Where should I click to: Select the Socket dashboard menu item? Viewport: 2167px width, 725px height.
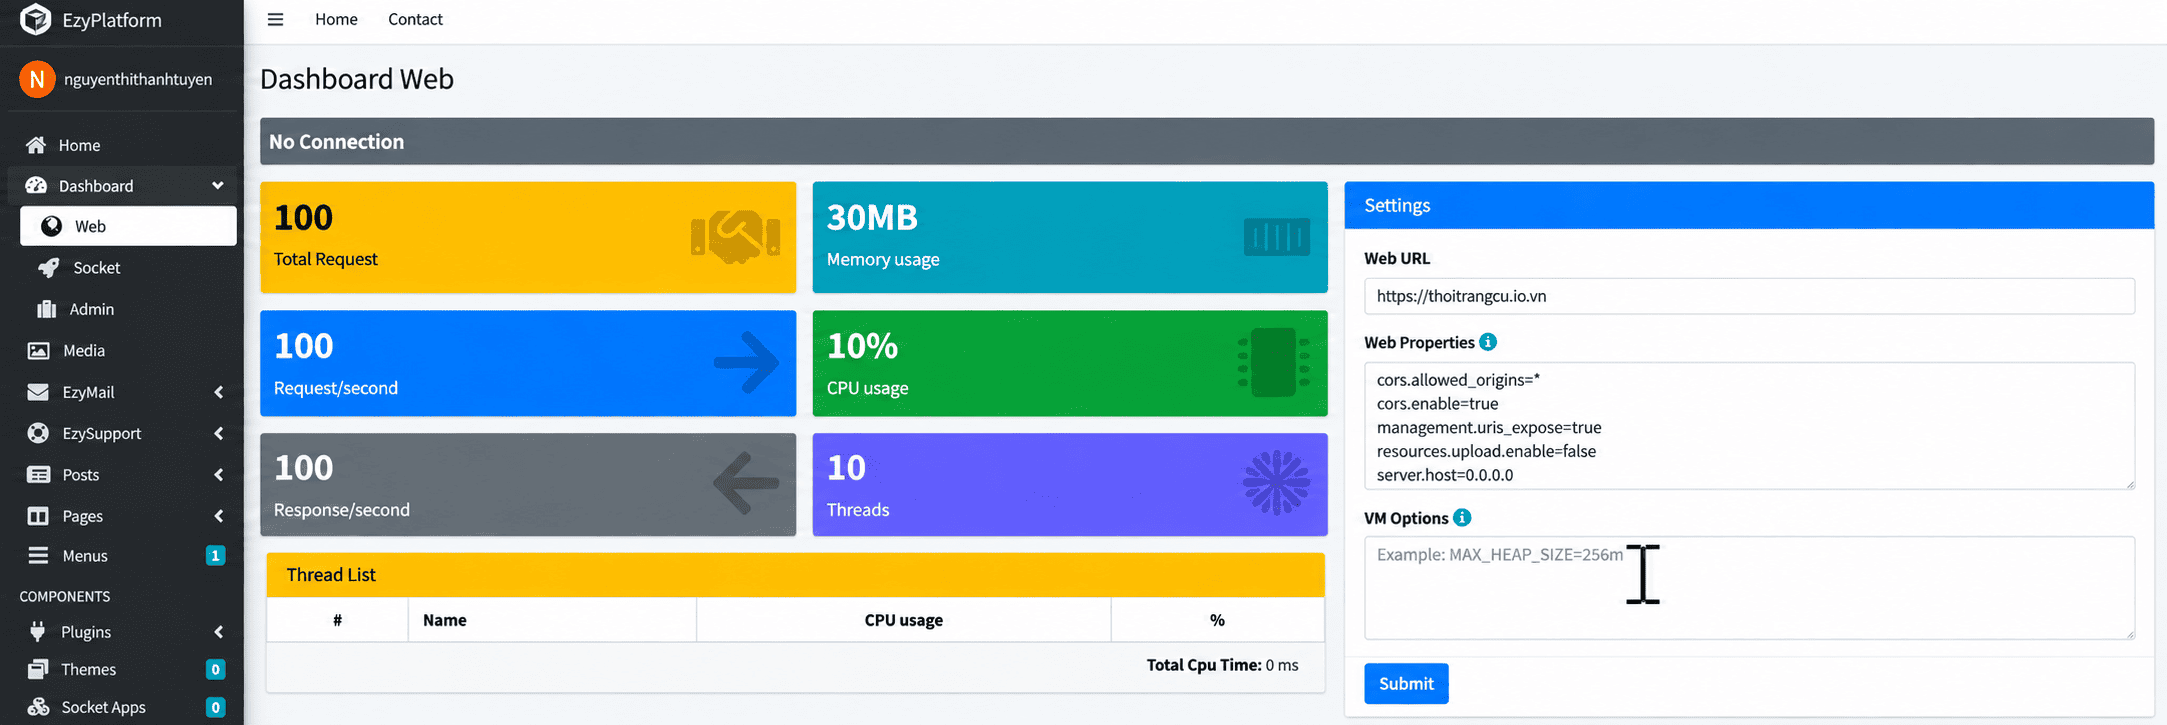[128, 268]
